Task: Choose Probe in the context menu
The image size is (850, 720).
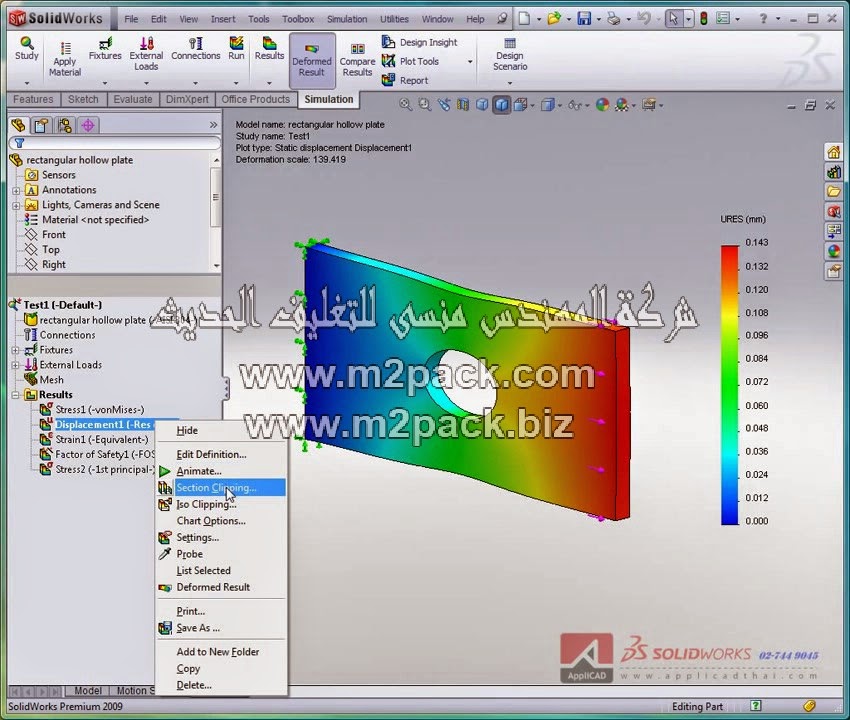Action: 221,554
